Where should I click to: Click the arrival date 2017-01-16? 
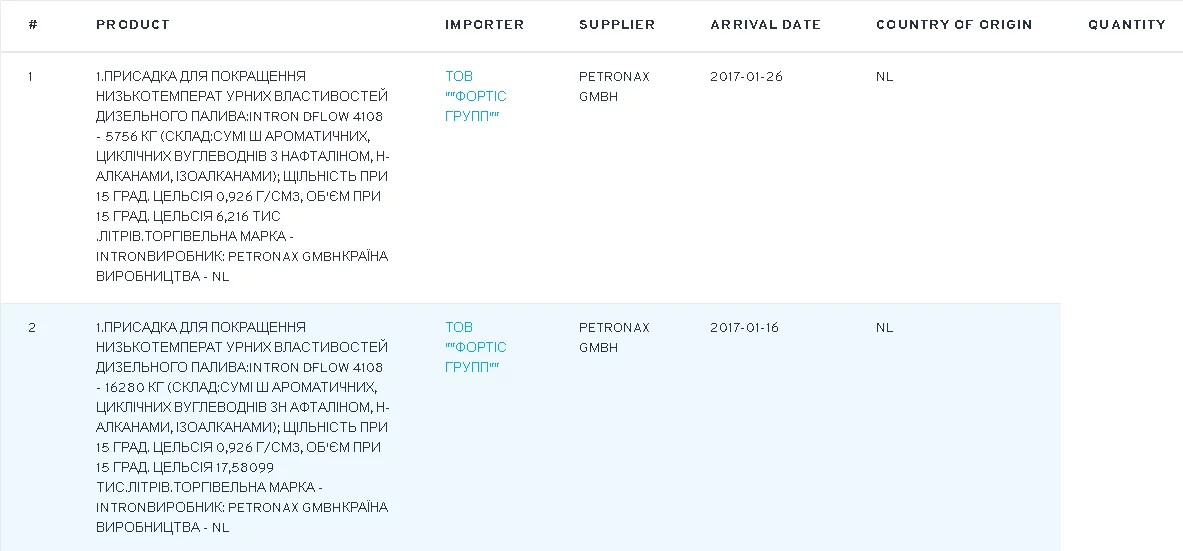pyautogui.click(x=744, y=328)
